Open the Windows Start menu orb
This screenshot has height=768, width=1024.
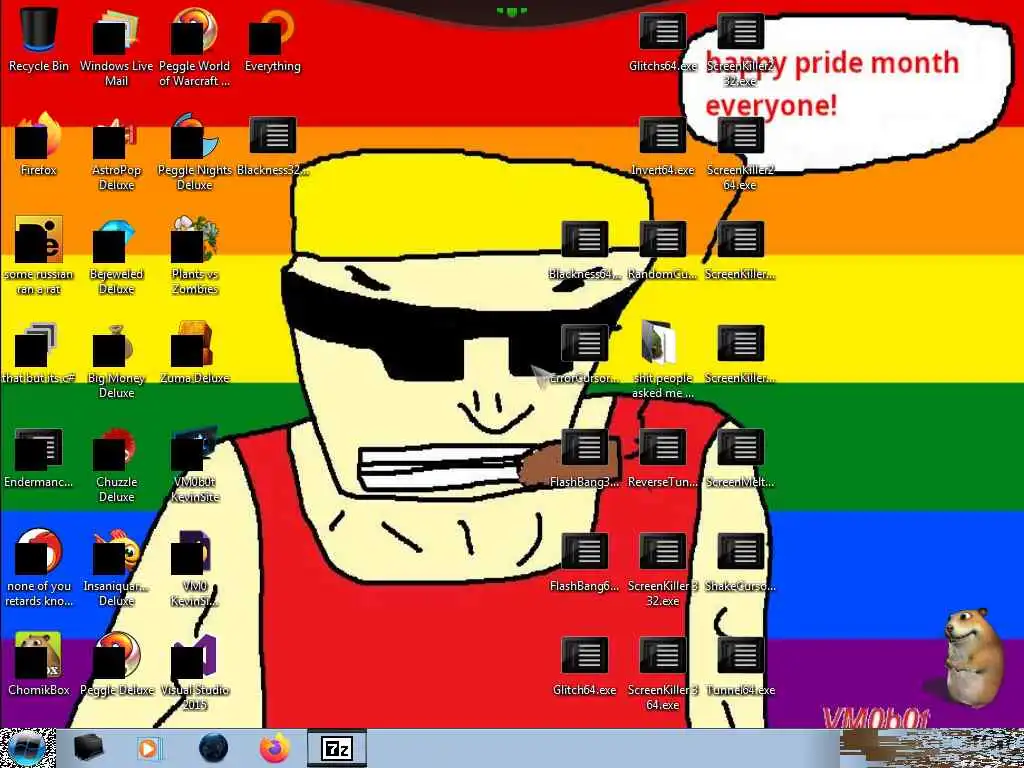[27, 748]
